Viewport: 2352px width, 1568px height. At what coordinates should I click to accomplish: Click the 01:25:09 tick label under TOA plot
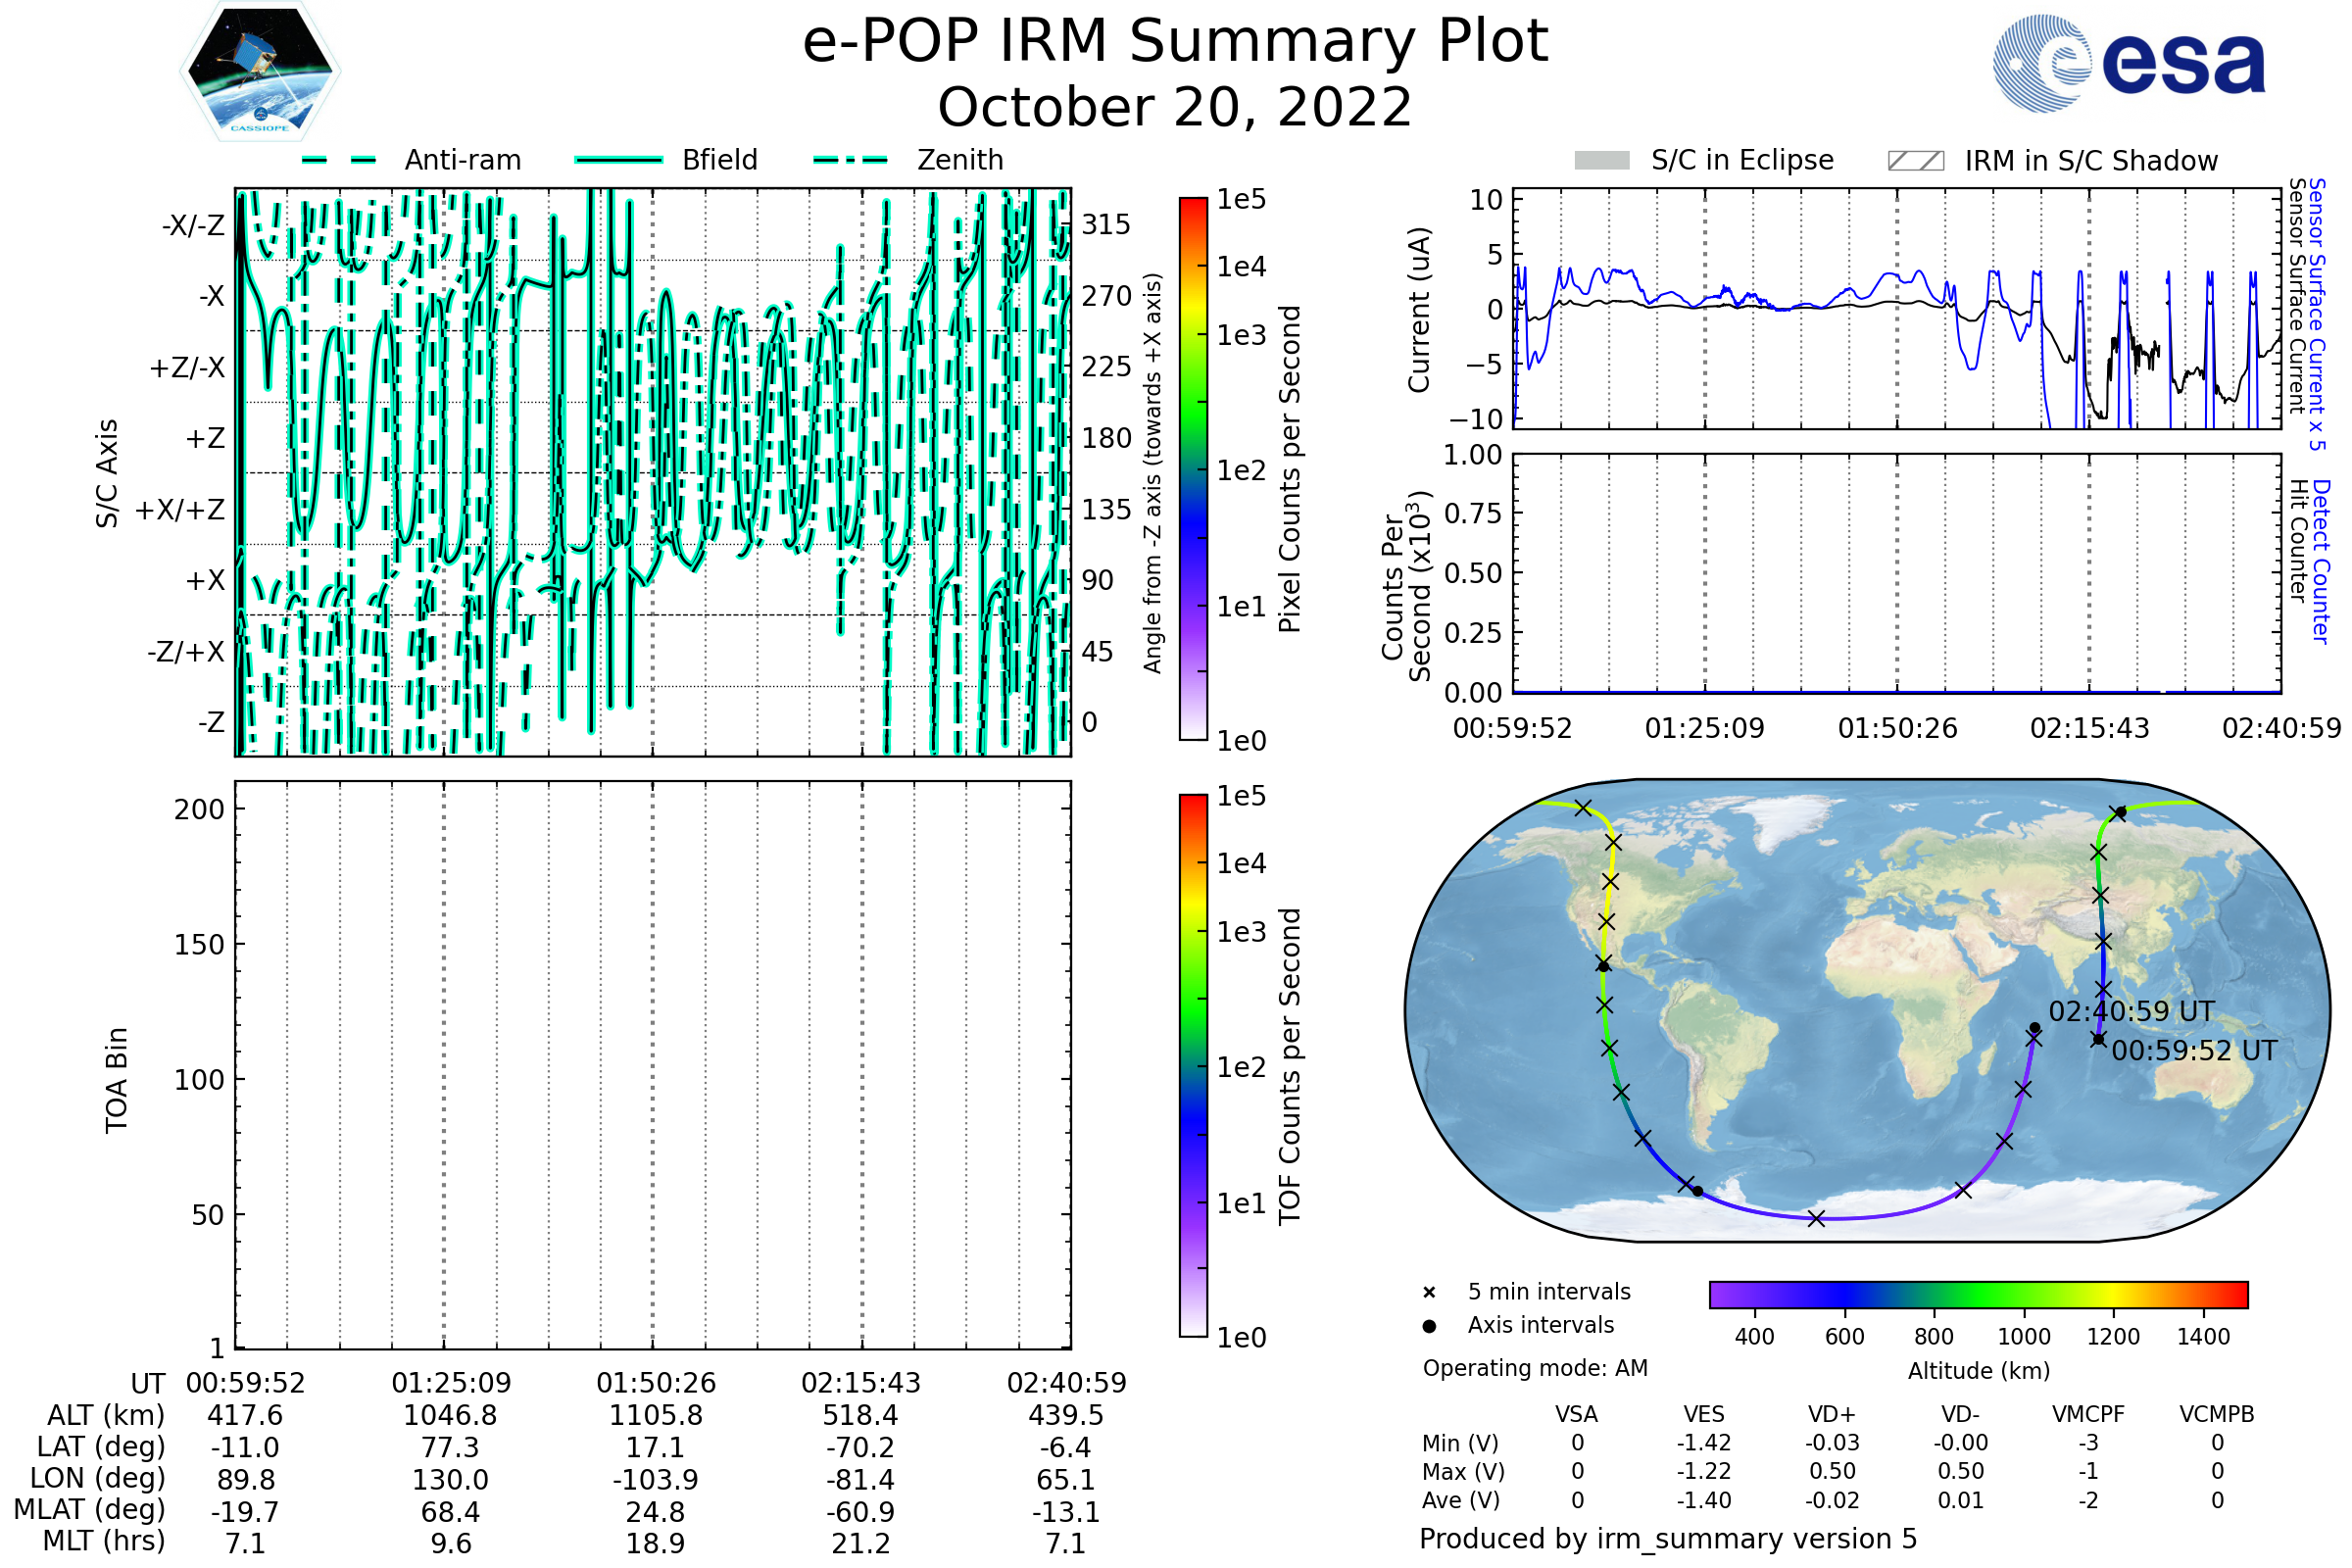pos(451,1383)
